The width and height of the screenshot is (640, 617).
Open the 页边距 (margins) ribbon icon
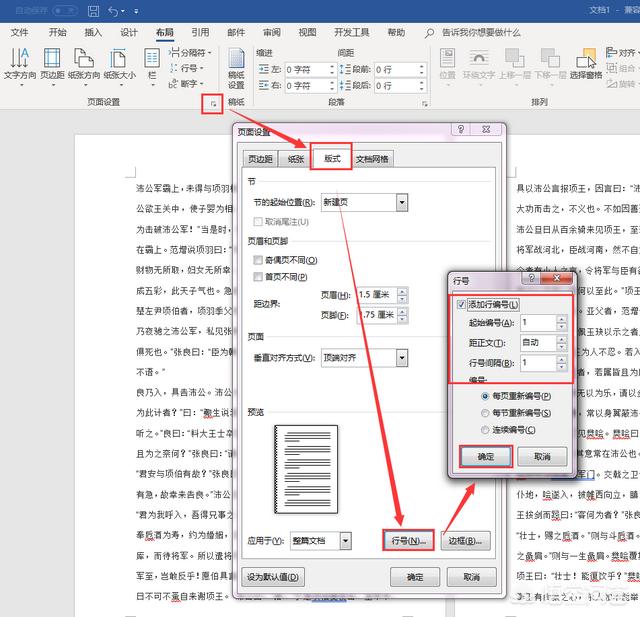pyautogui.click(x=53, y=62)
